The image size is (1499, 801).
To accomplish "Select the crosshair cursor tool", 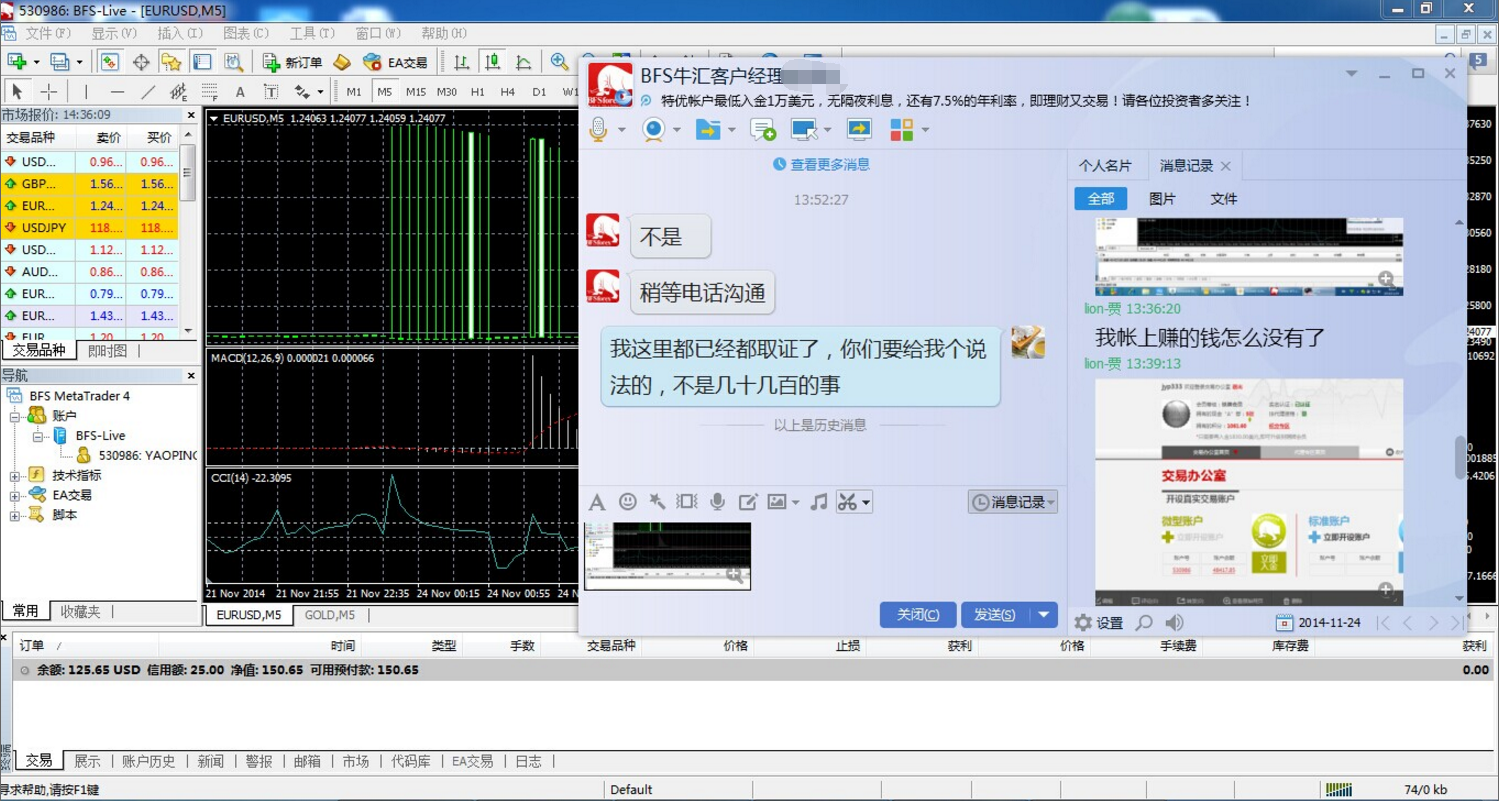I will coord(48,92).
